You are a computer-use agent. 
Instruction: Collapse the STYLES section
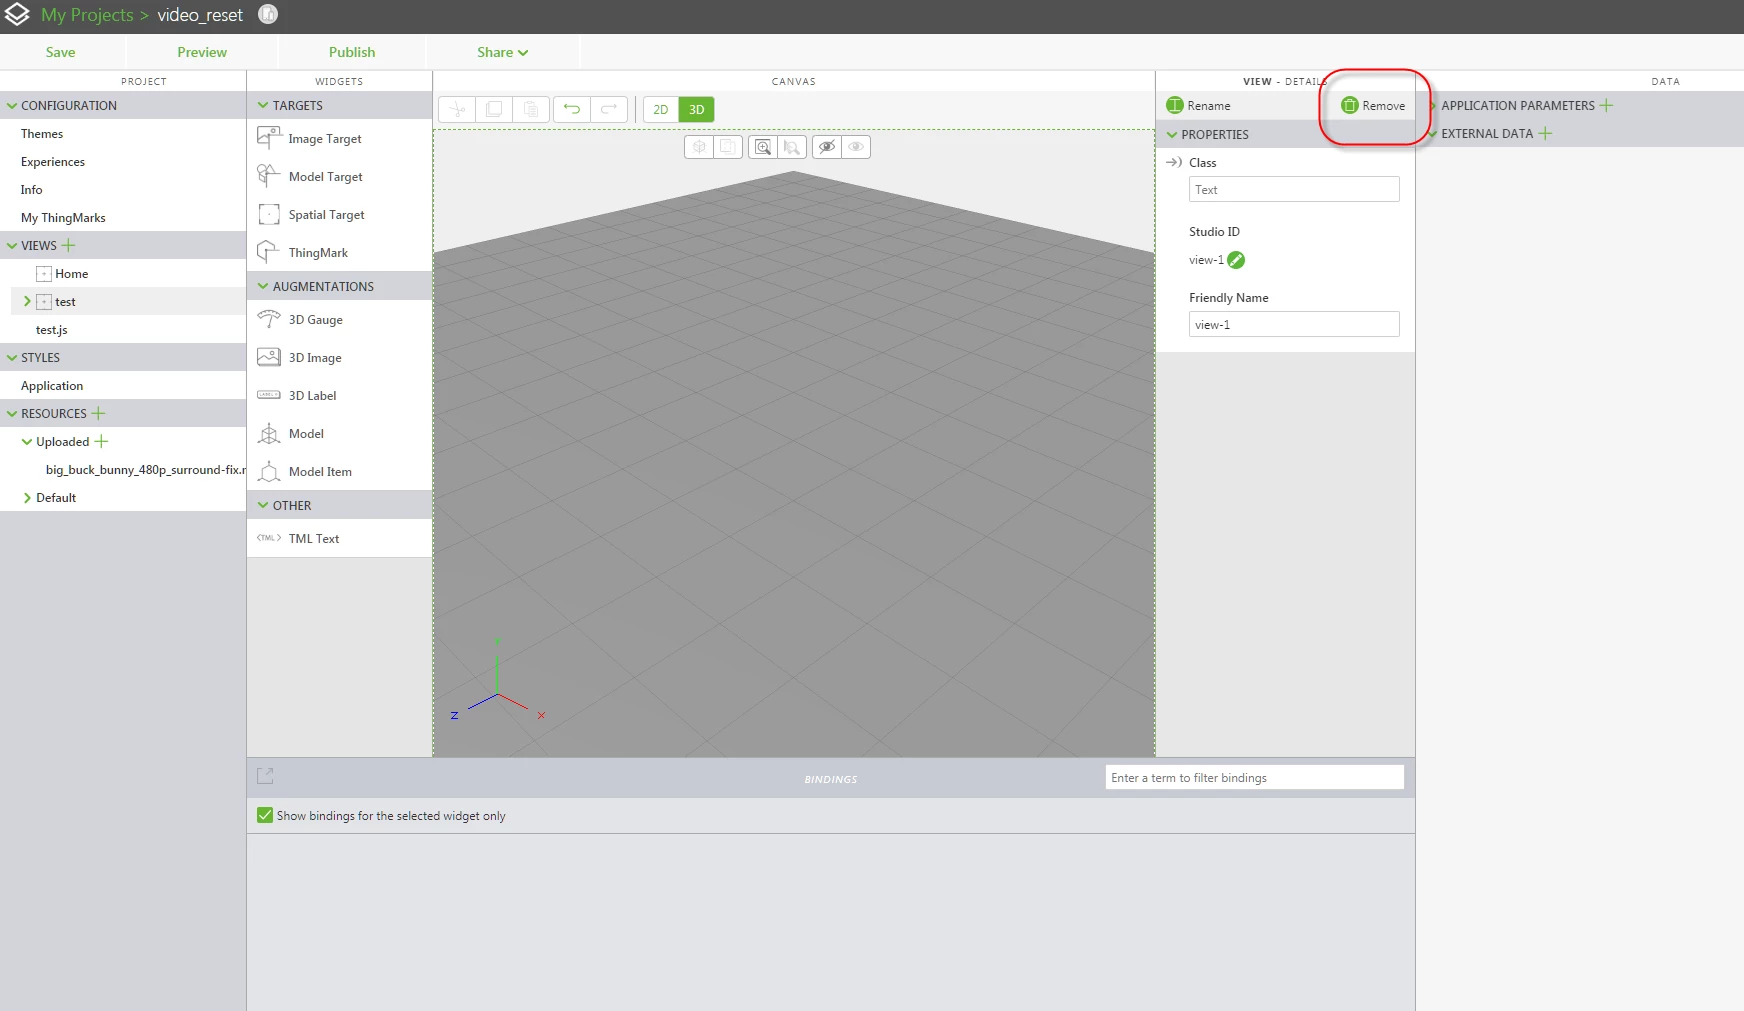tap(12, 357)
